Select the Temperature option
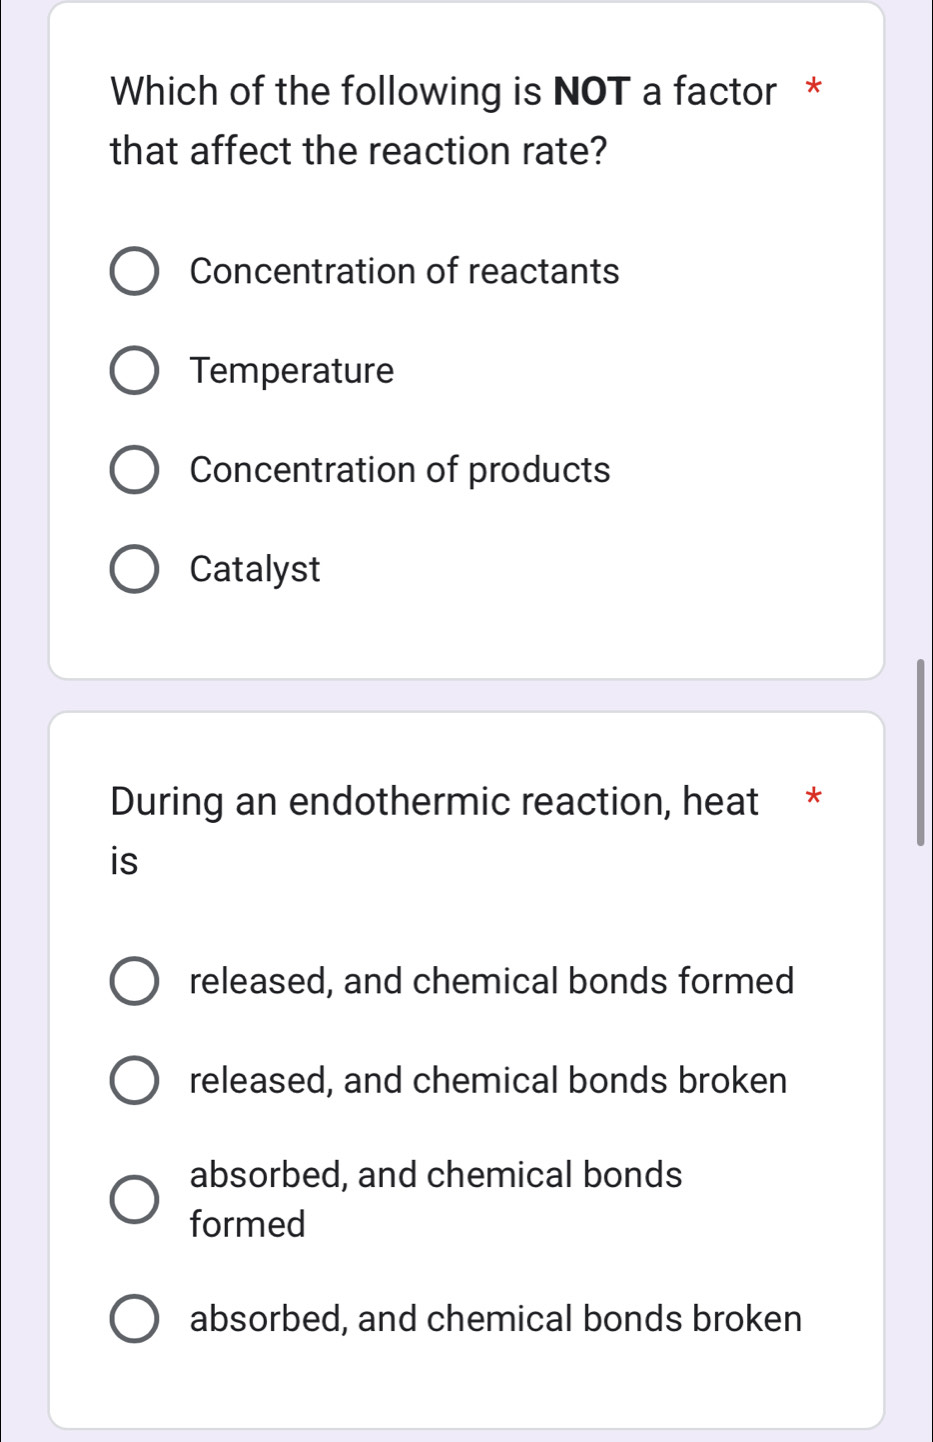 tap(134, 370)
